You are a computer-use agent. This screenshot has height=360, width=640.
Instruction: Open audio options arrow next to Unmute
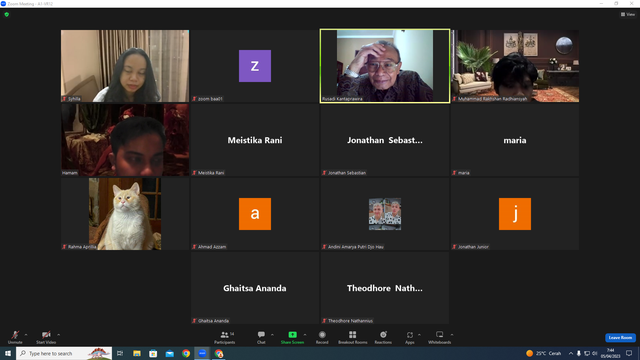26,335
